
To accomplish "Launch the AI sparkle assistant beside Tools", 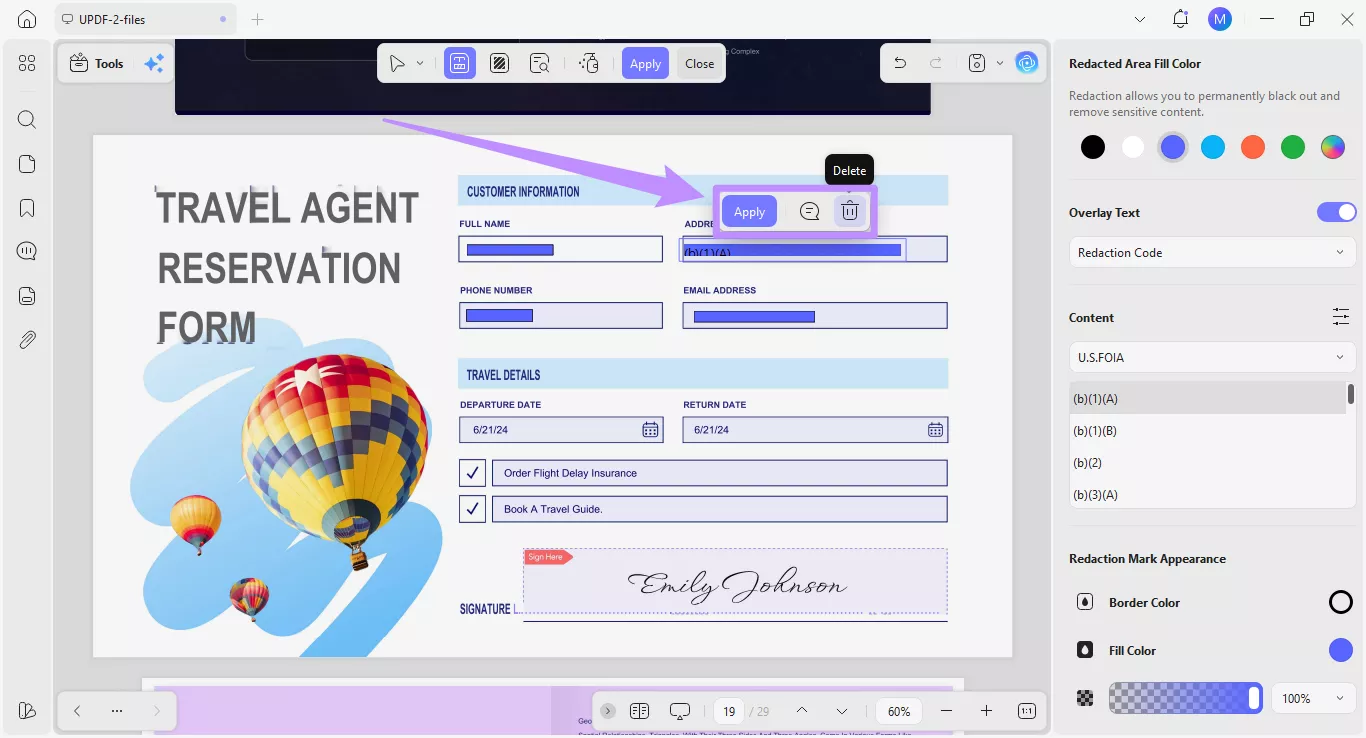I will tap(154, 64).
